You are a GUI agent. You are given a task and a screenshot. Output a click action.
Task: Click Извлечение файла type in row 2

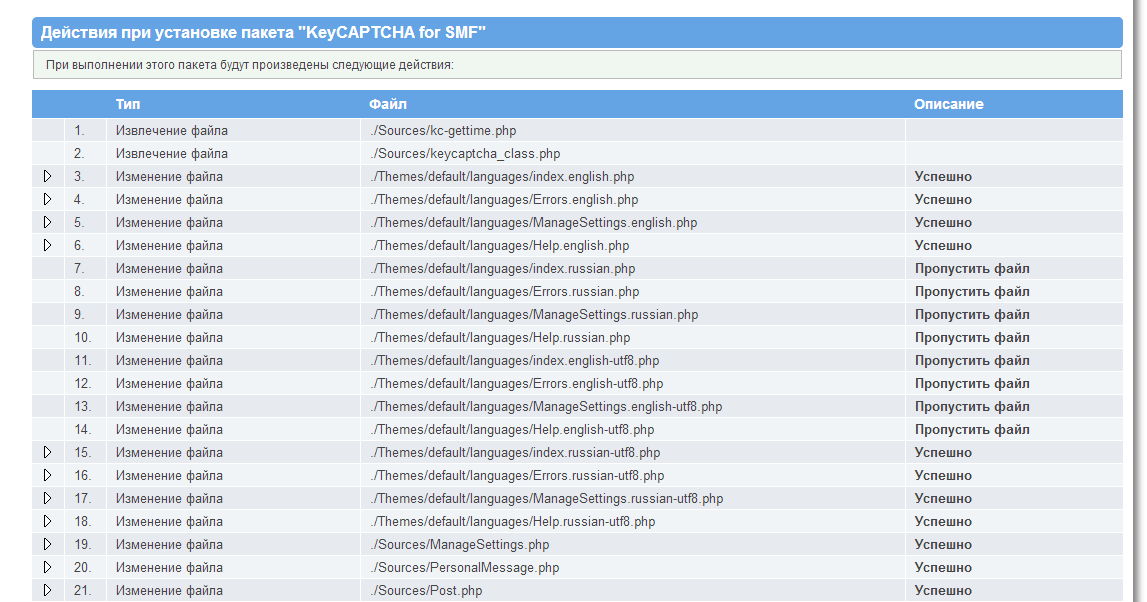point(171,154)
